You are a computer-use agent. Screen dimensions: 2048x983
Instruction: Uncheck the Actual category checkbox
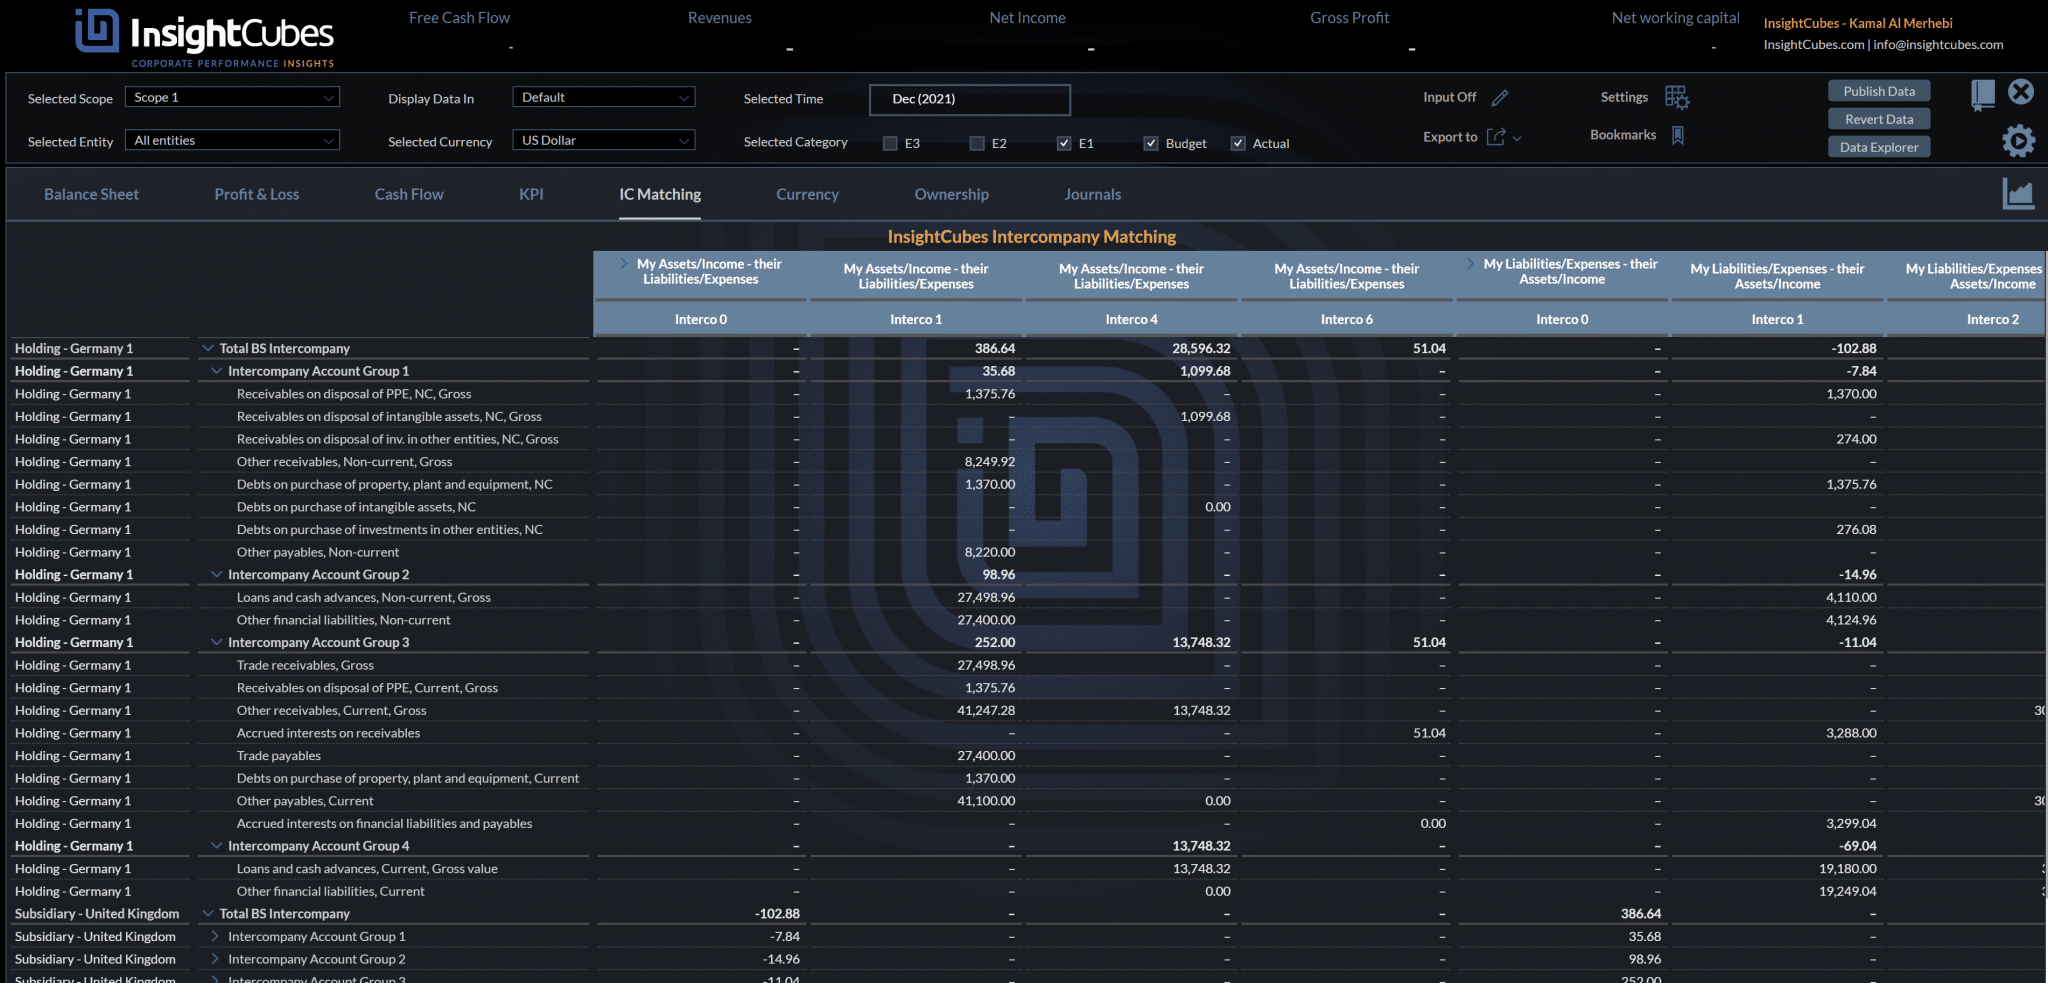click(x=1239, y=143)
